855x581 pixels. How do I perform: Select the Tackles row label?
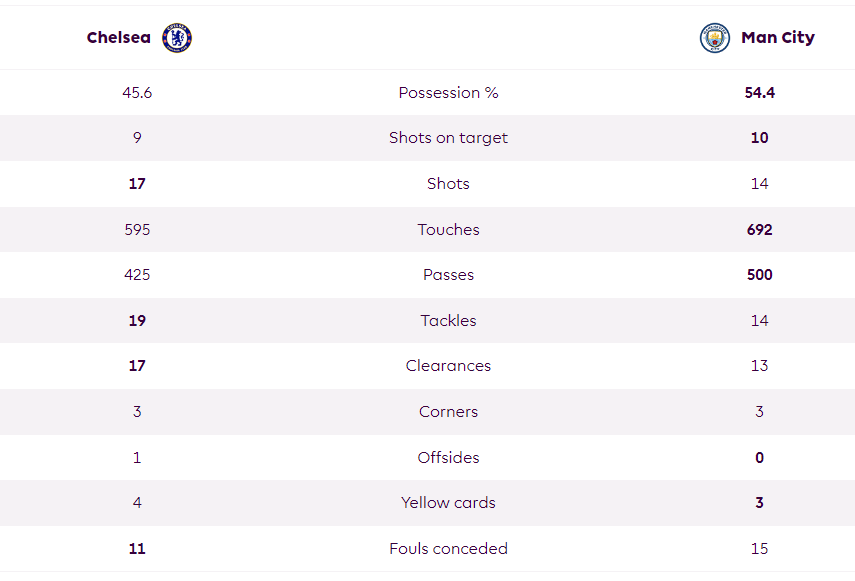(x=448, y=320)
